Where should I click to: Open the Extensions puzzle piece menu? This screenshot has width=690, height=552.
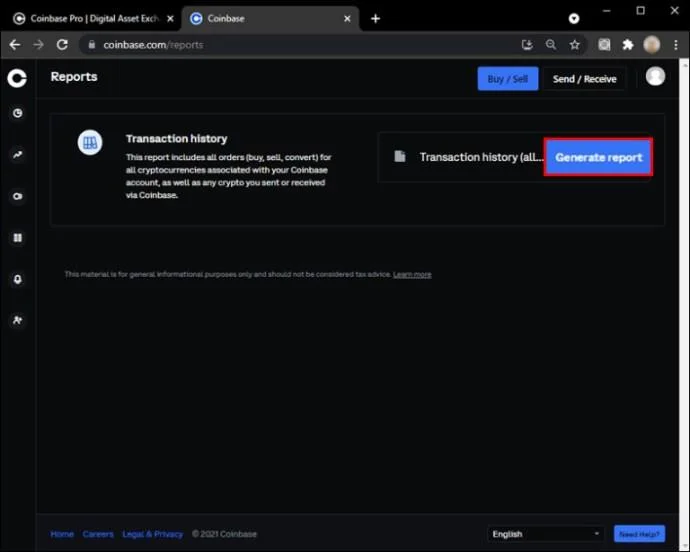tap(628, 44)
